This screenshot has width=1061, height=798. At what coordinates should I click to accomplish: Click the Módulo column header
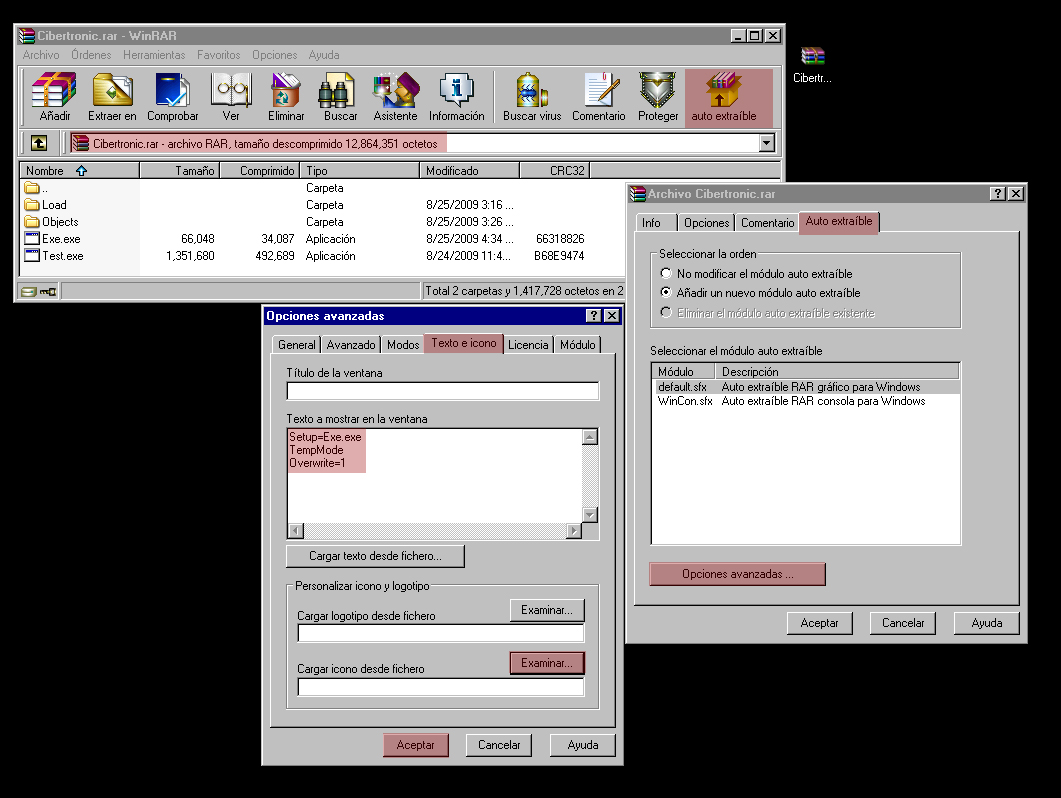[683, 372]
